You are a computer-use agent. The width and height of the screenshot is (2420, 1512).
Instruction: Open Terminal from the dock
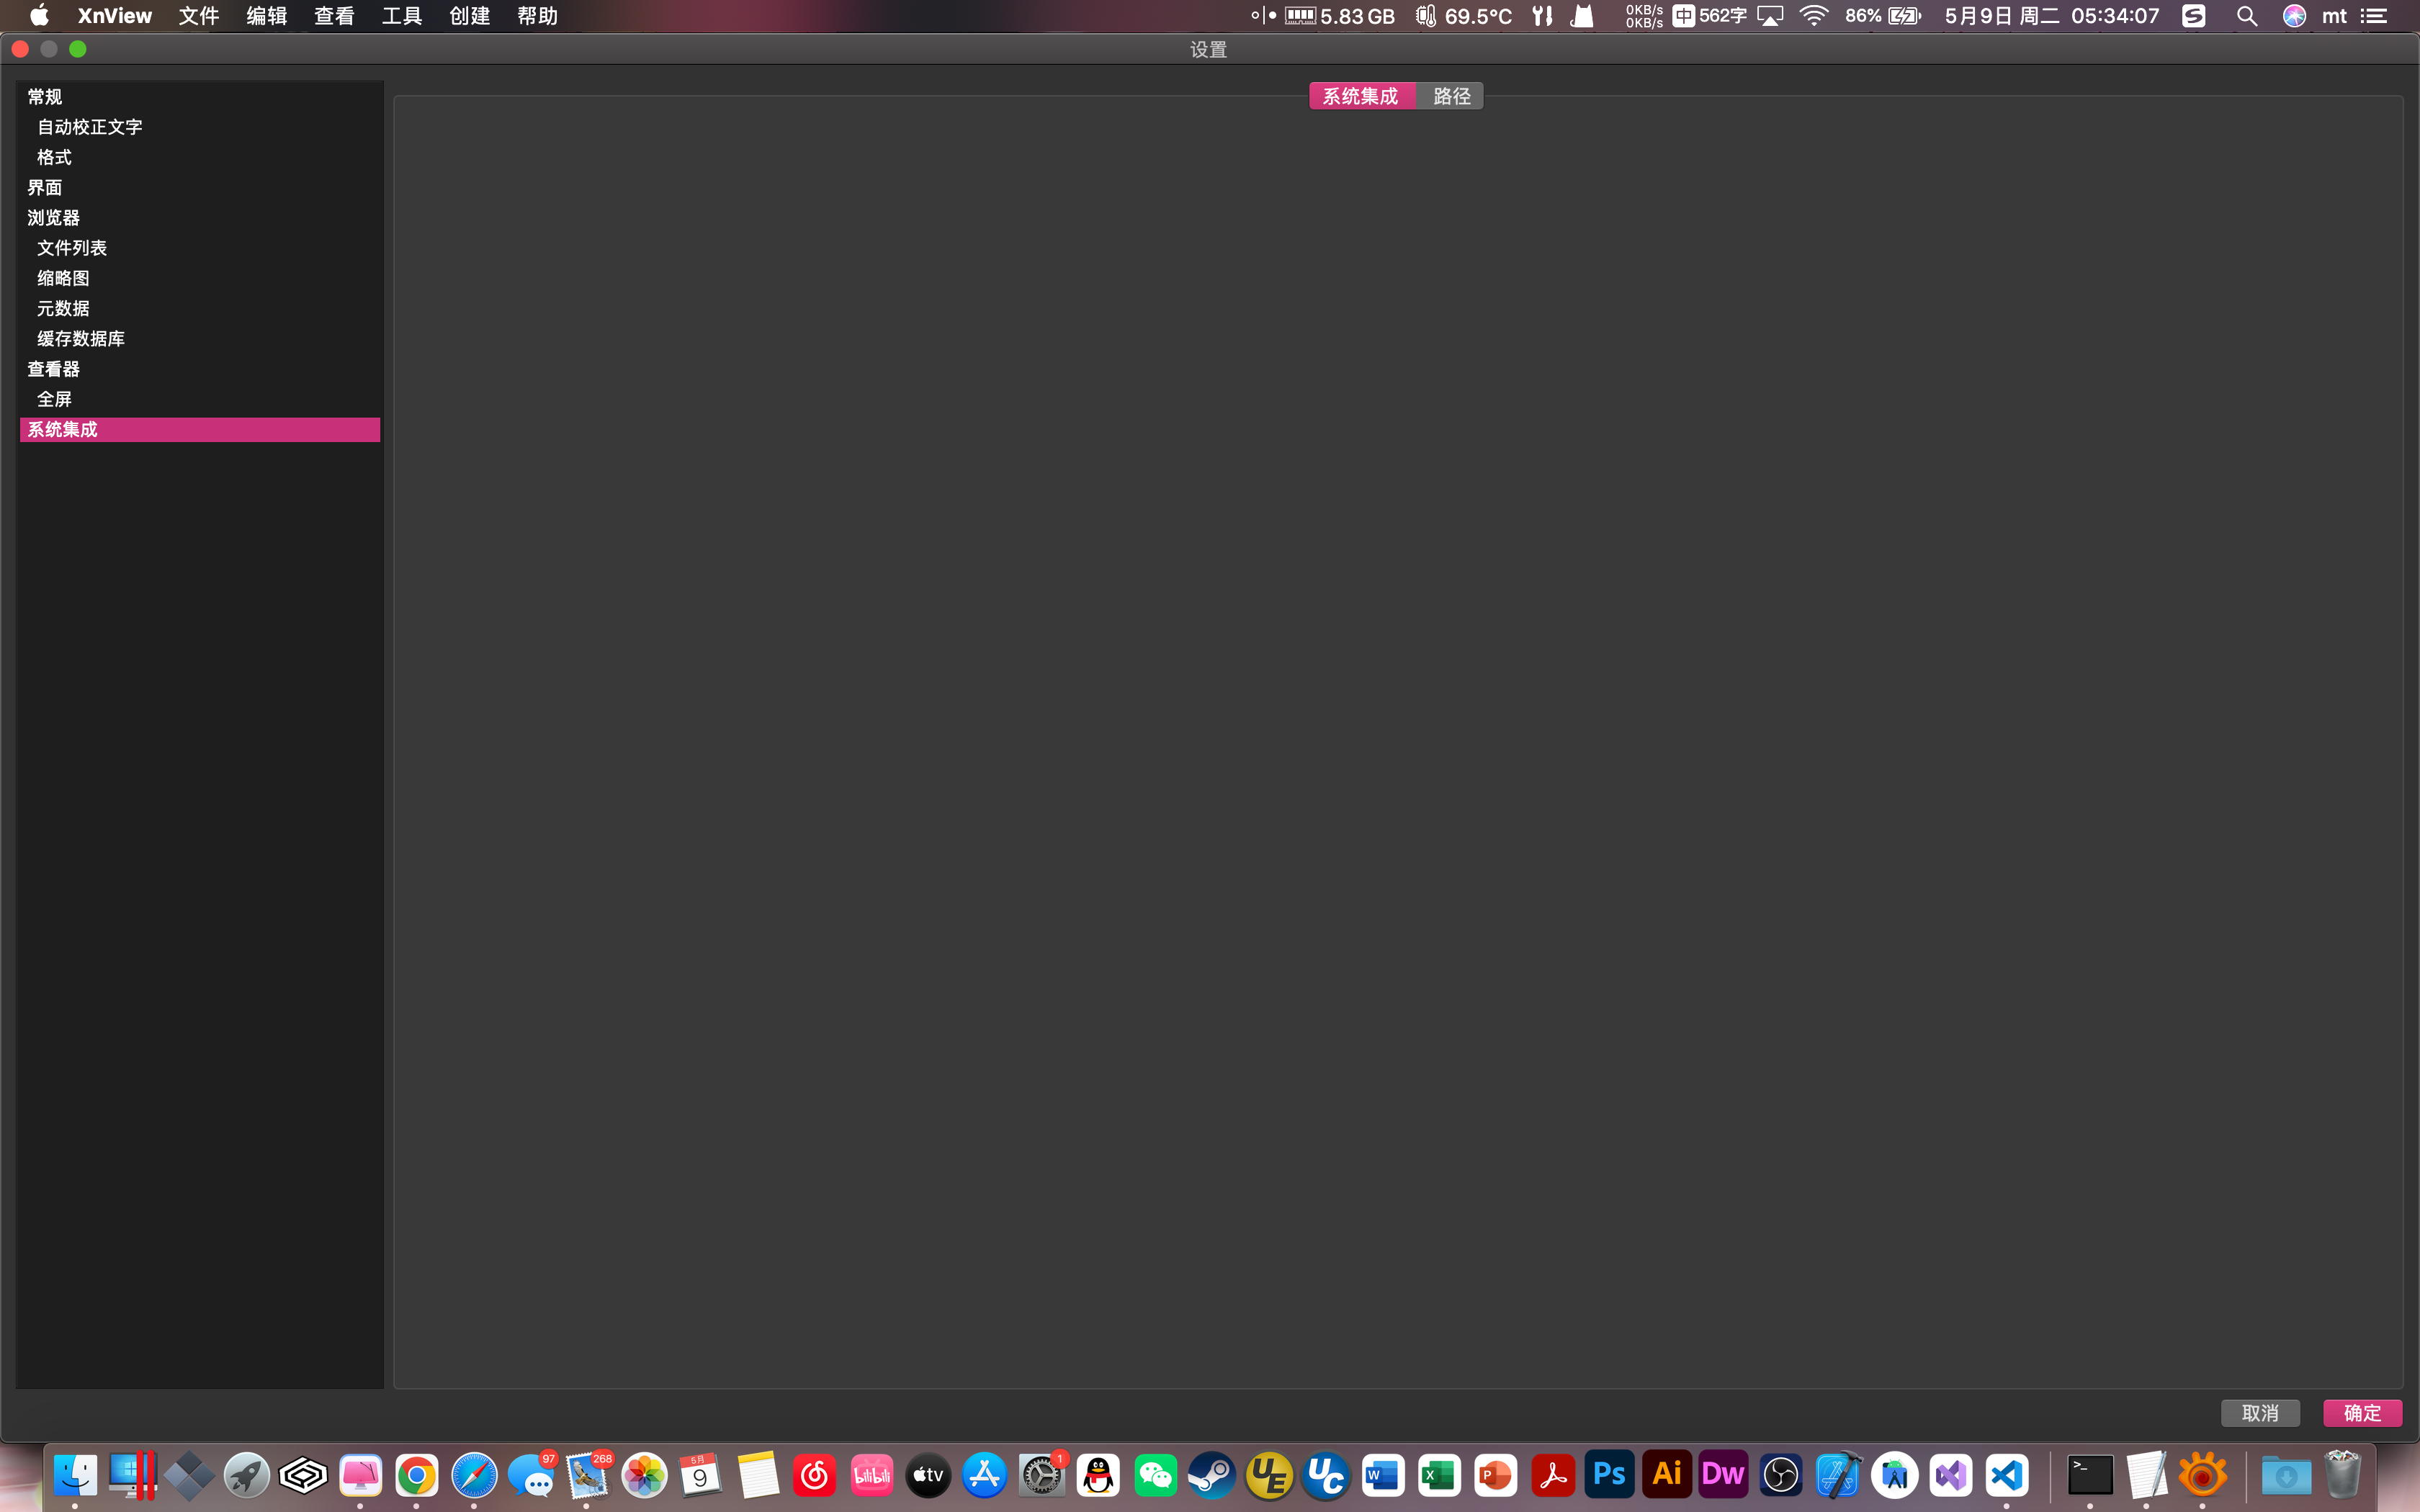click(2090, 1475)
